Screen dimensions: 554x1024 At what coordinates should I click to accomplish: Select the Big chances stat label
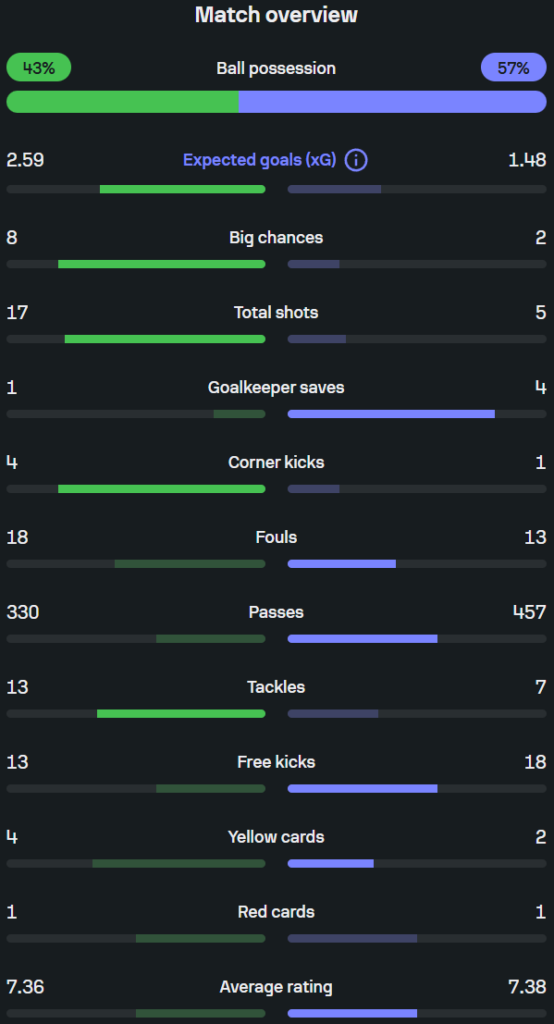click(x=276, y=237)
